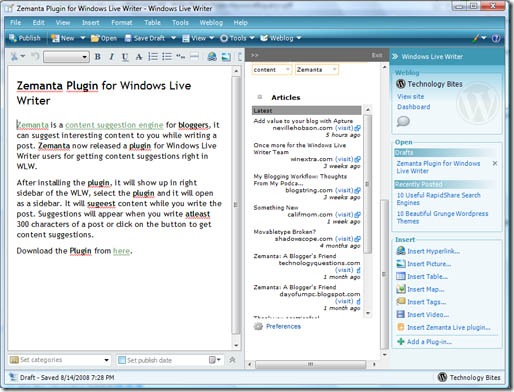Expand the Save Draft dropdown arrow

click(x=173, y=38)
